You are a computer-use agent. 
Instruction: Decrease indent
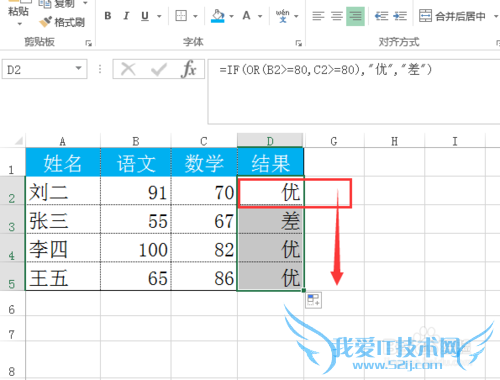(381, 16)
